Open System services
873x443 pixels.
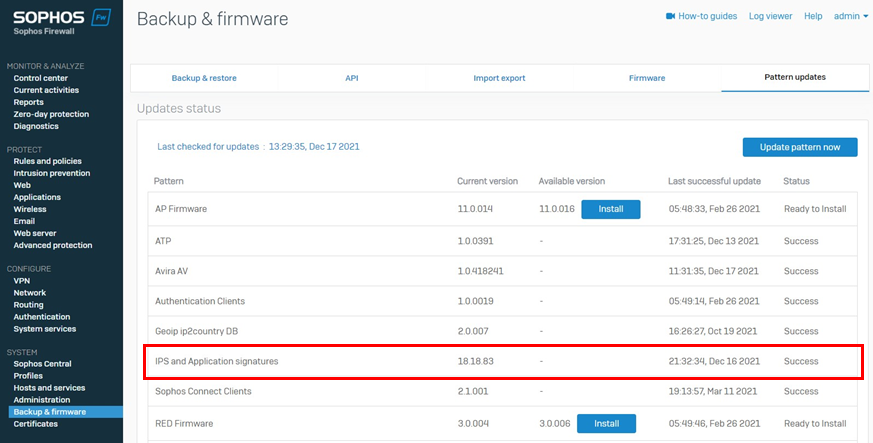45,328
